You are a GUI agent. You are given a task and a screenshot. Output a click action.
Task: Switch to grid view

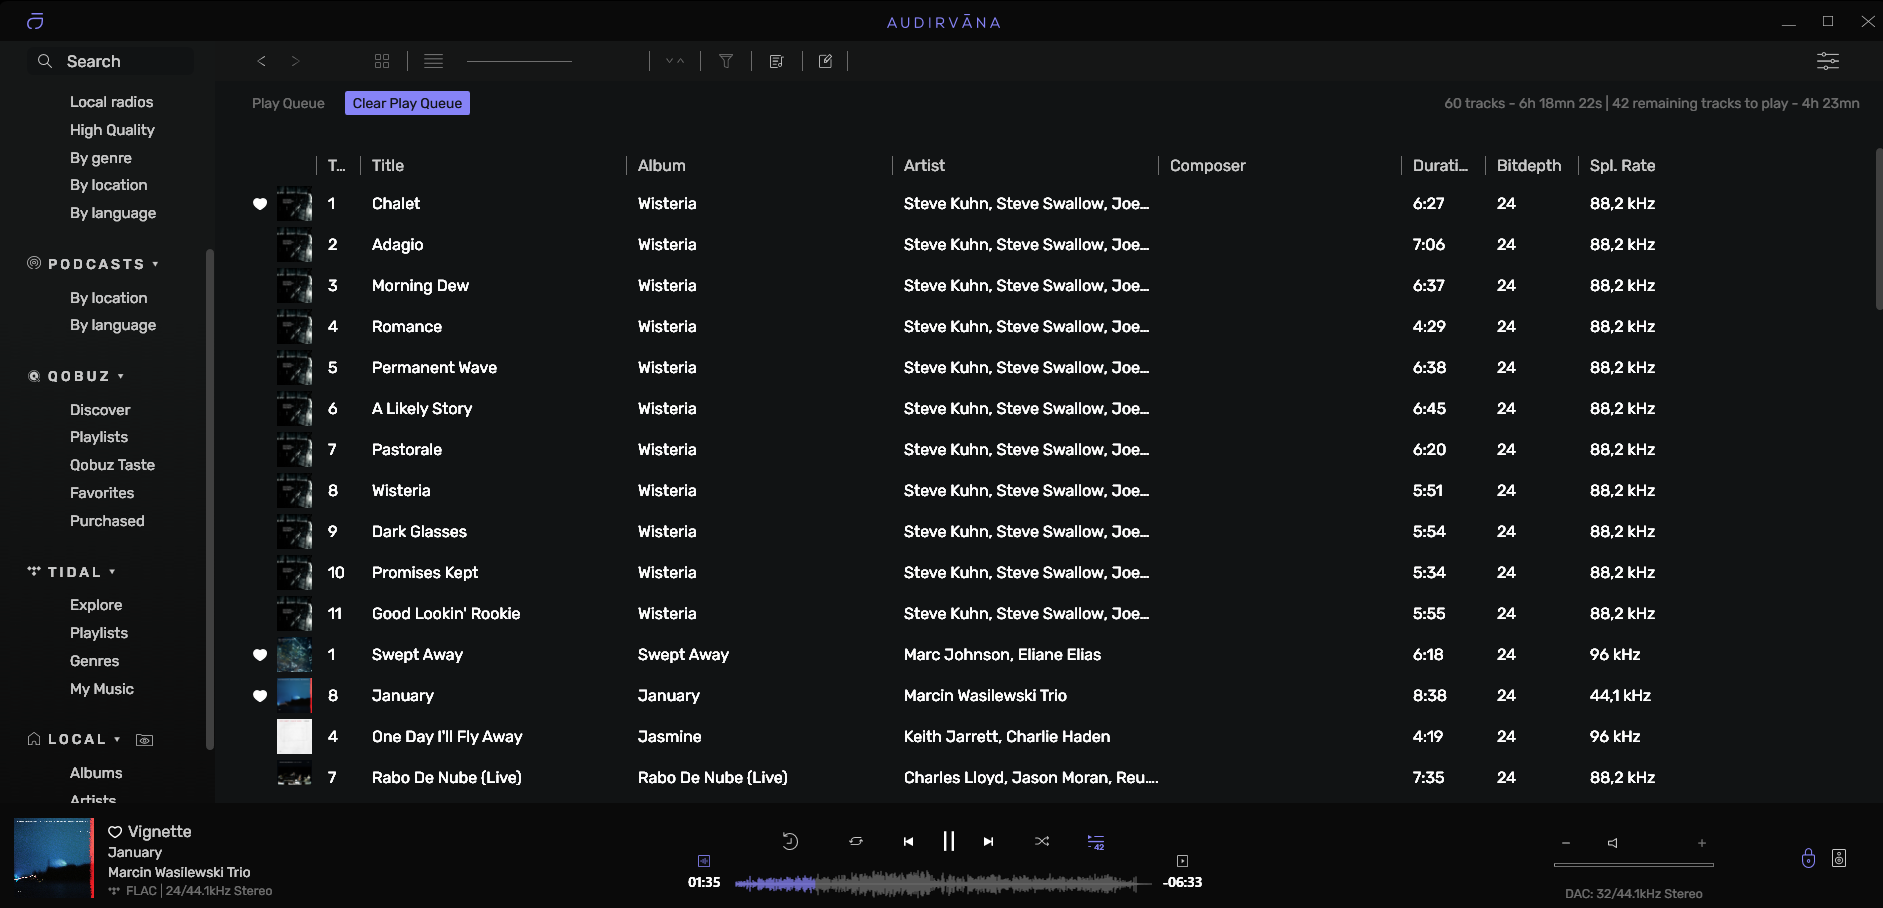pyautogui.click(x=382, y=61)
